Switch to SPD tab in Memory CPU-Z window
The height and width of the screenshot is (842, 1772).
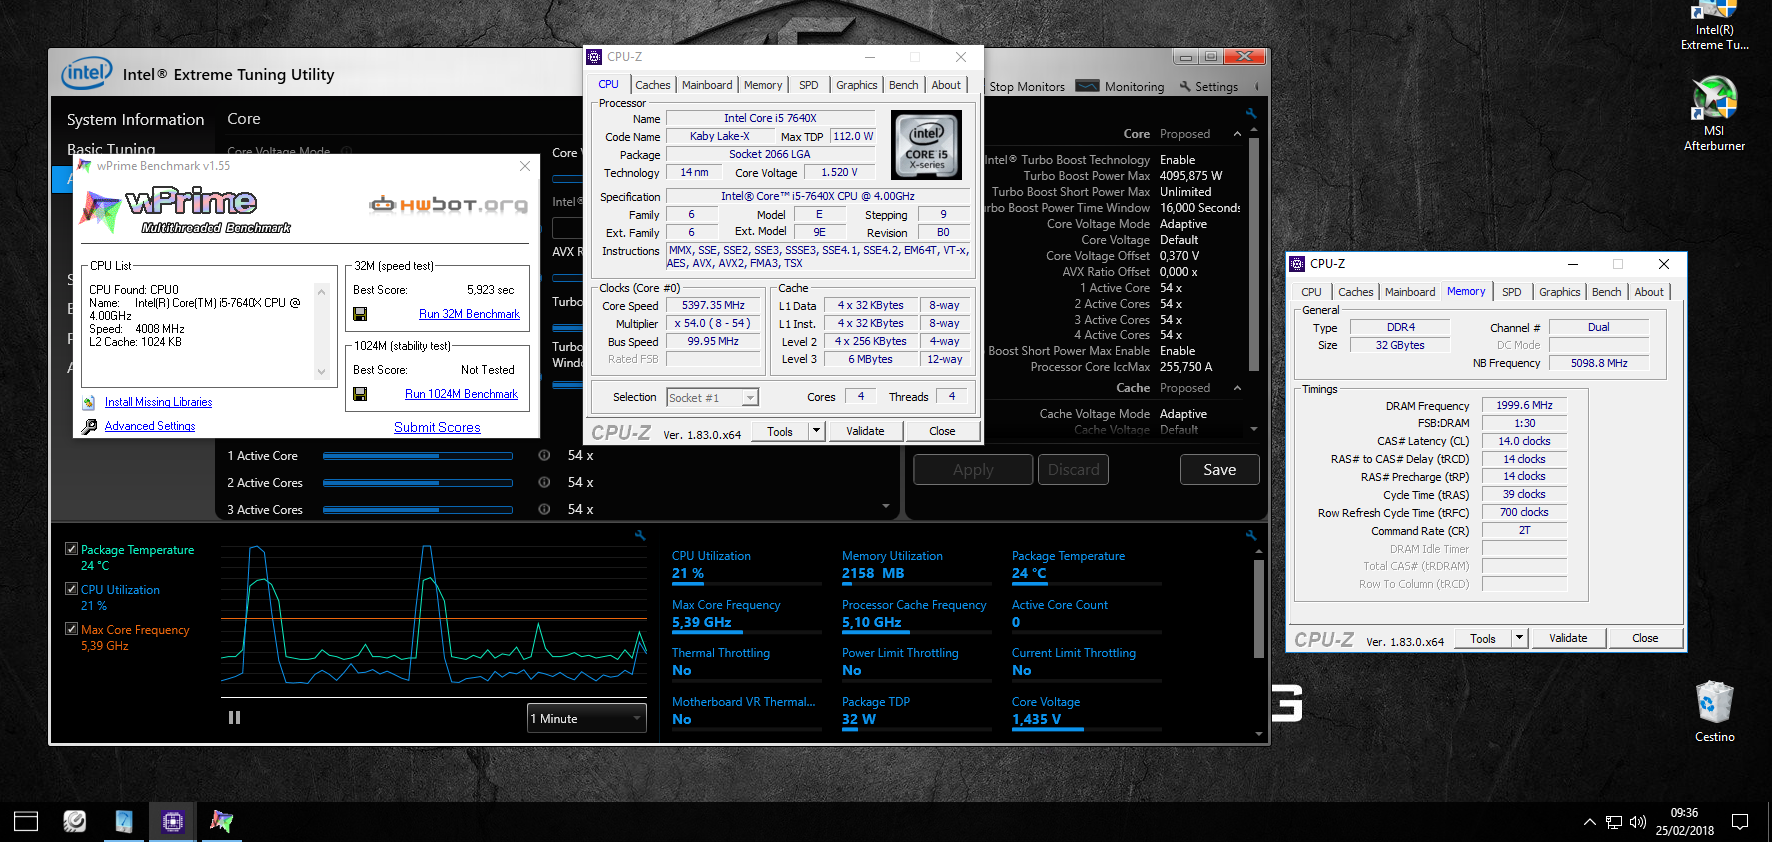pos(1512,292)
